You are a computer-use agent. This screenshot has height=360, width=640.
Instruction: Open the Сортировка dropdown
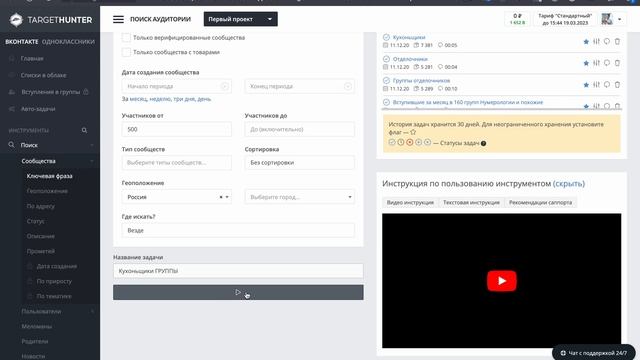point(299,162)
